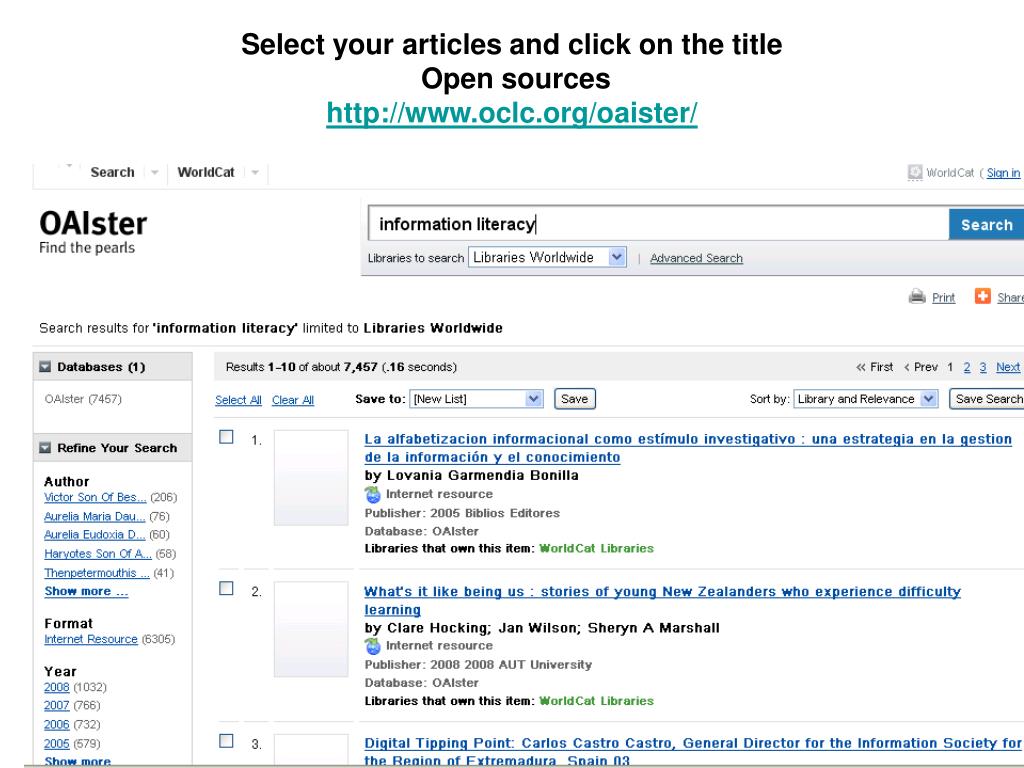This screenshot has width=1024, height=768.
Task: Click the Sign in link
Action: point(1003,172)
